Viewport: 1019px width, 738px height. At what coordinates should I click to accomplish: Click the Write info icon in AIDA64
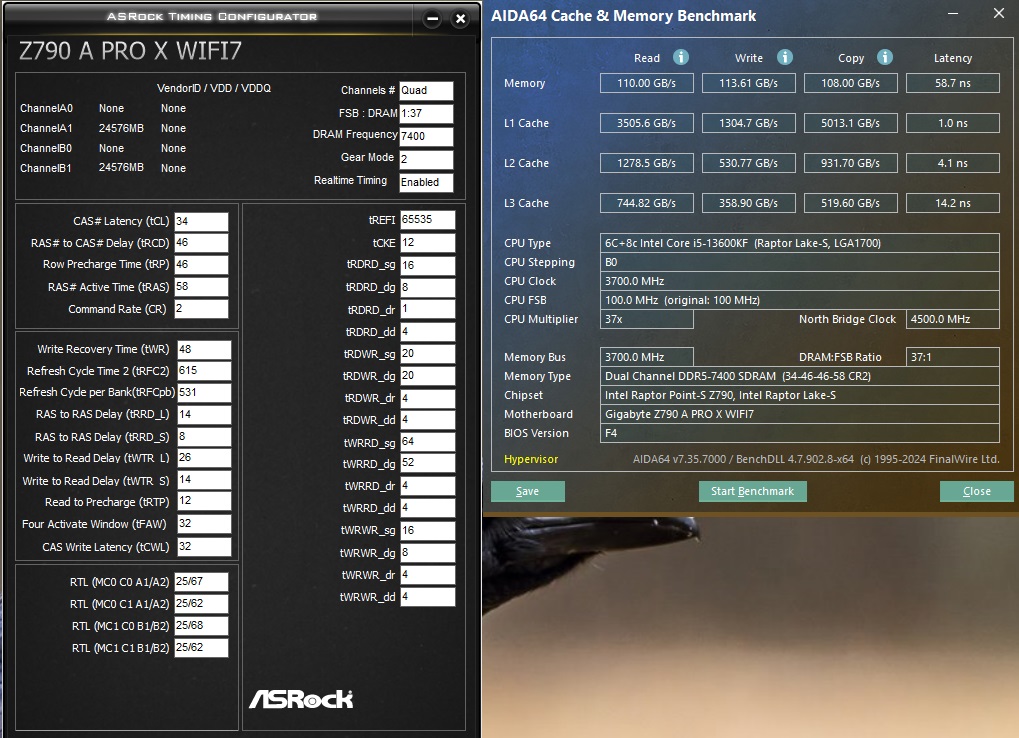pyautogui.click(x=785, y=57)
